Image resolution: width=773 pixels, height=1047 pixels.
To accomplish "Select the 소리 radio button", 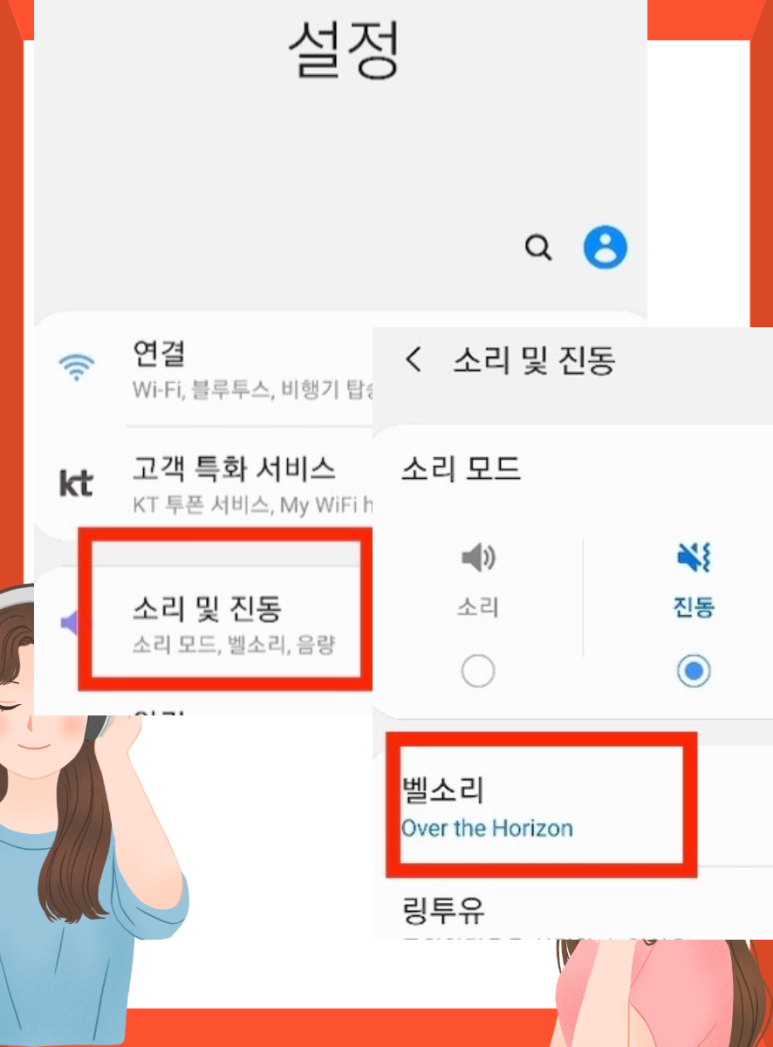I will [x=478, y=670].
